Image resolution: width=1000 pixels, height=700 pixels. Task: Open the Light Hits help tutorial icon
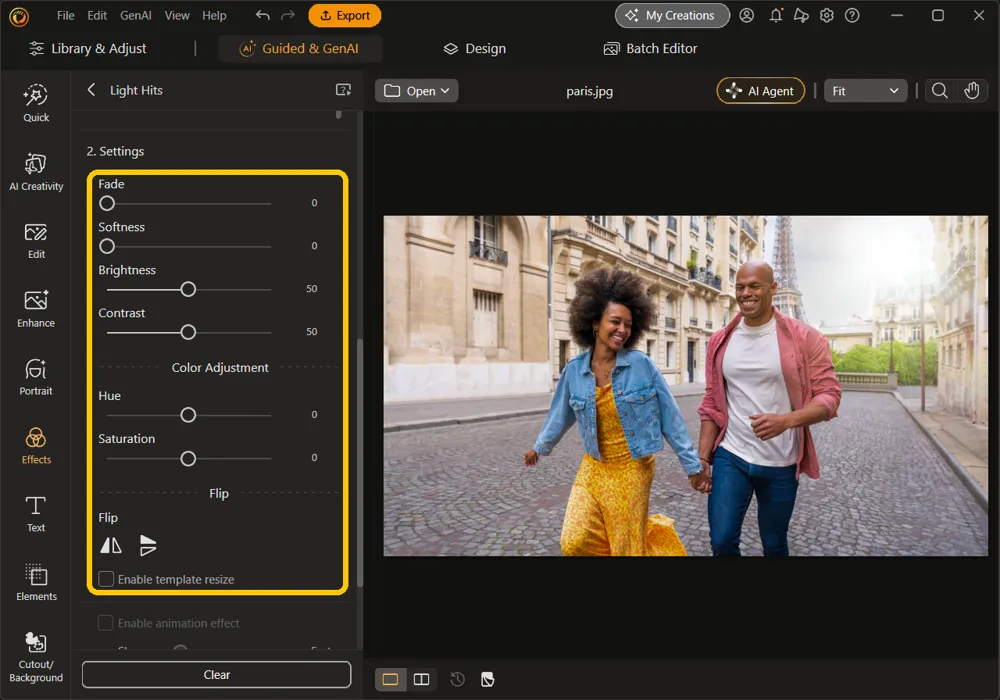(x=343, y=90)
